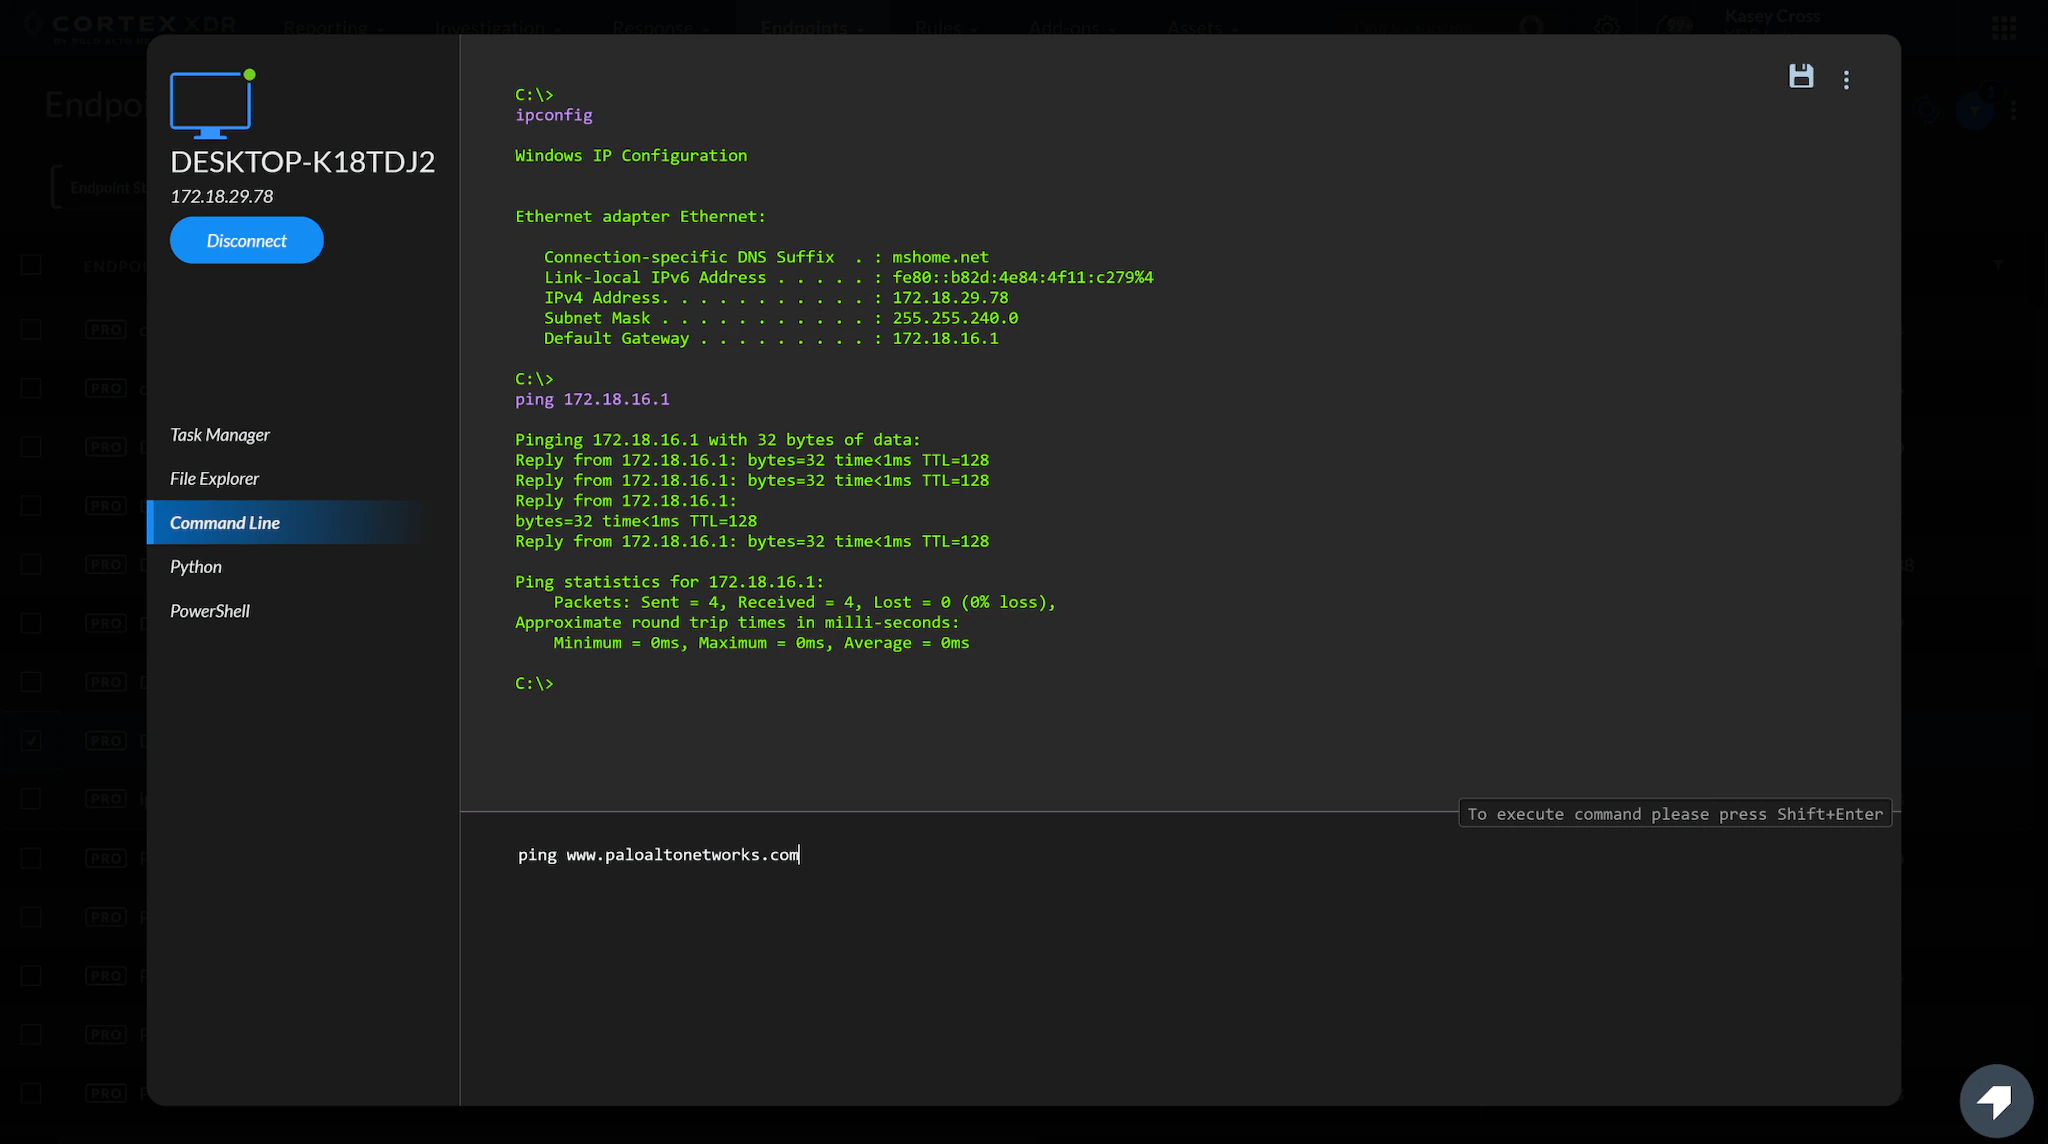Screen dimensions: 2048x1144
Task: Expand the dimmed Endpoints menu
Action: (804, 27)
